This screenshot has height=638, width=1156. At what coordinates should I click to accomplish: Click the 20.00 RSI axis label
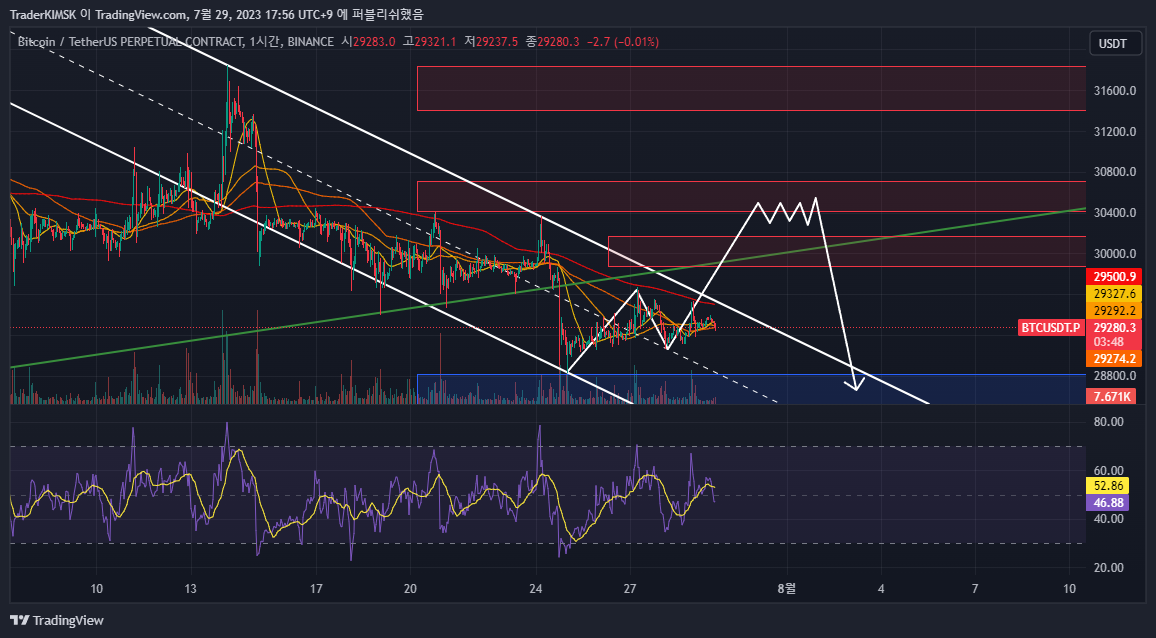pyautogui.click(x=1108, y=568)
